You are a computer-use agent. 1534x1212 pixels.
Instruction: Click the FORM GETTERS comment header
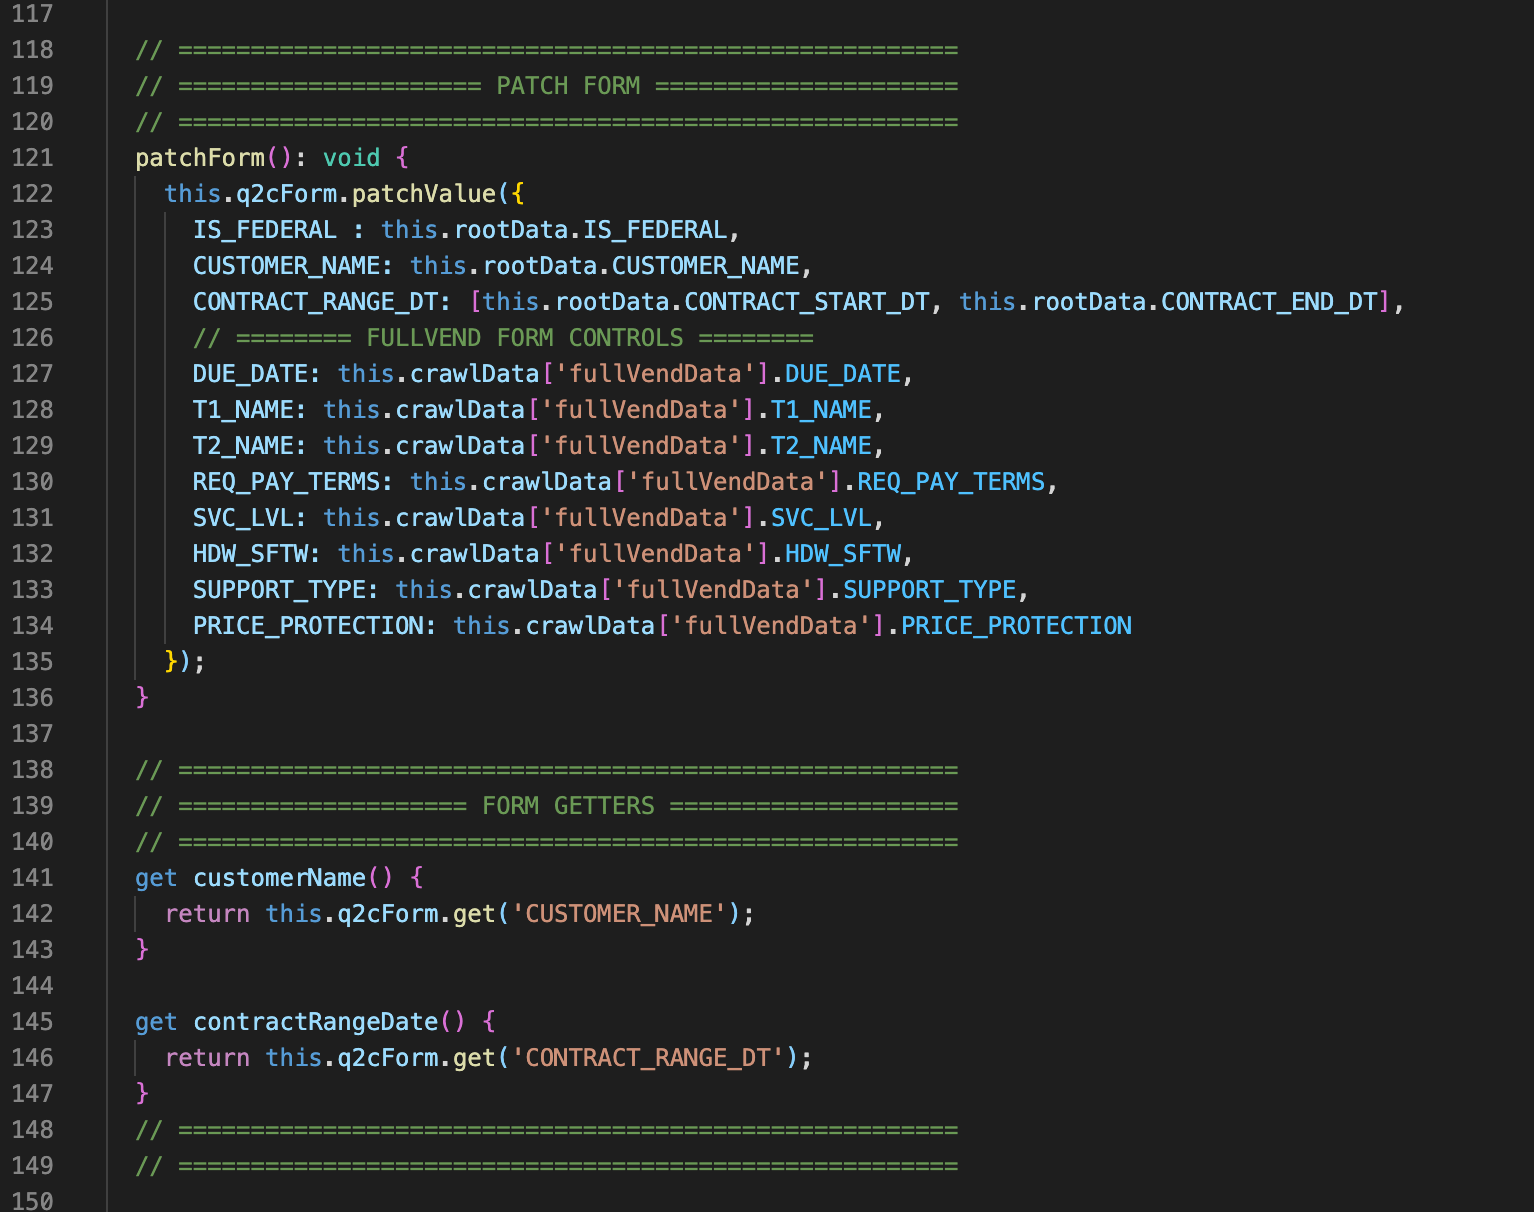[x=568, y=806]
